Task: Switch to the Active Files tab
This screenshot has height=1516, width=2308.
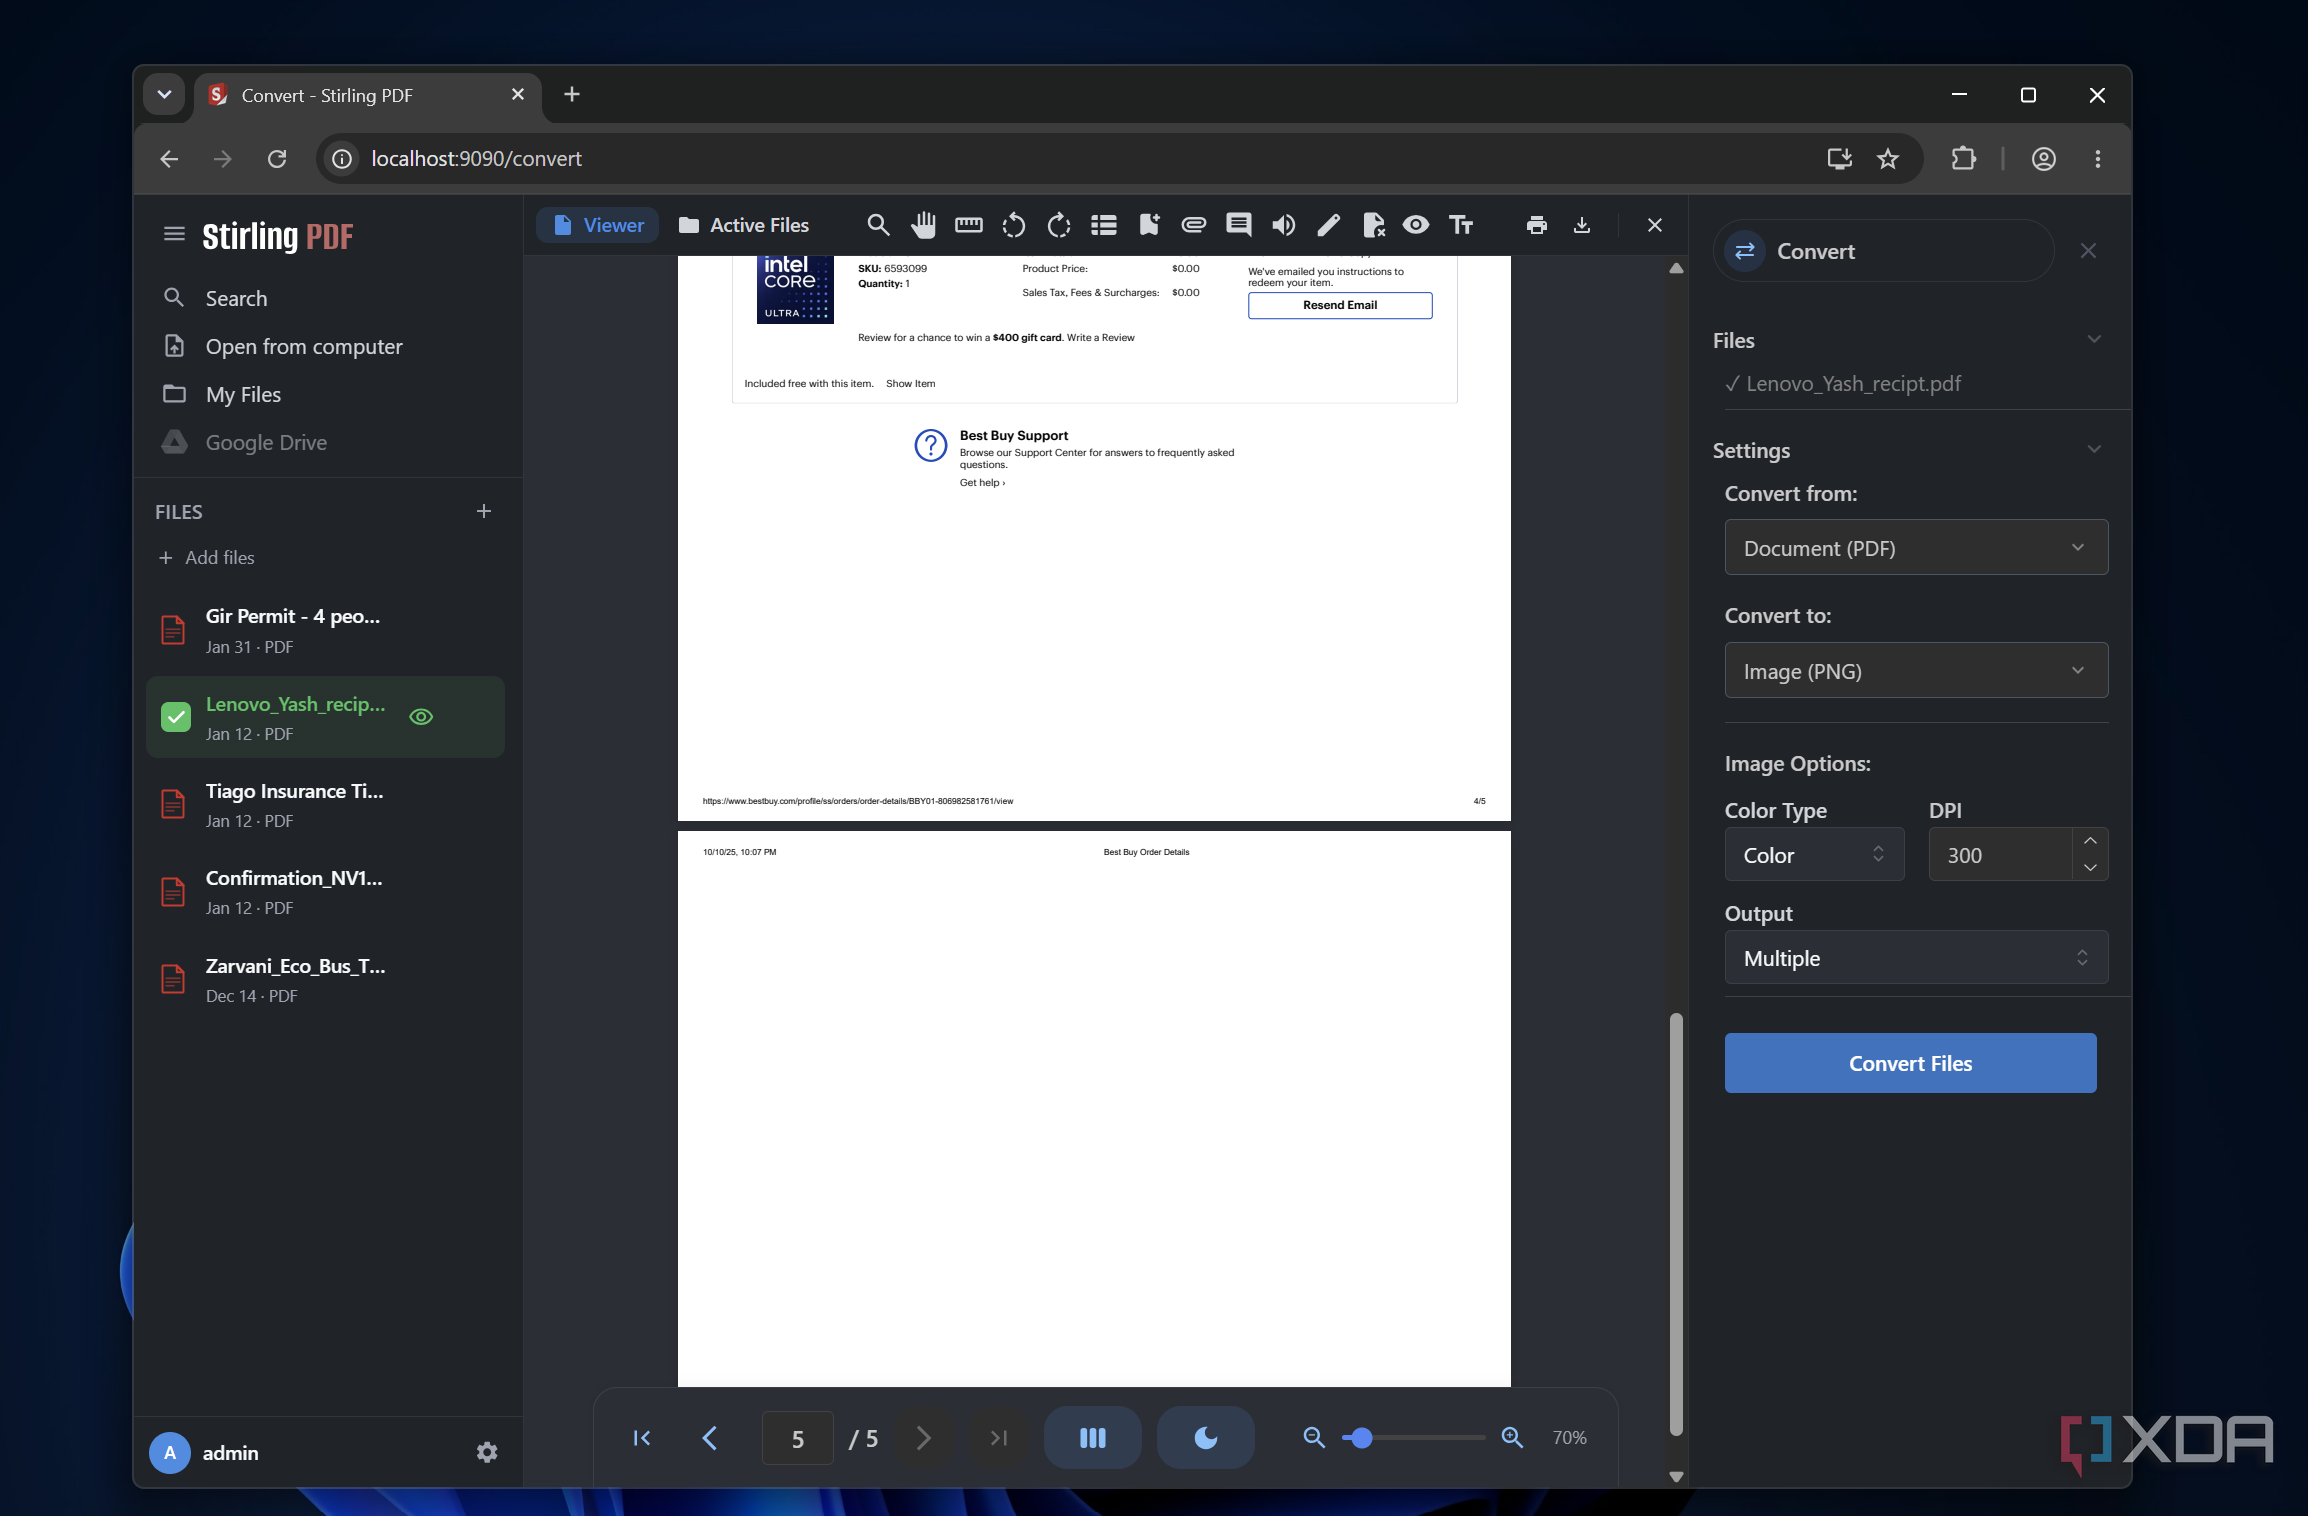Action: 743,225
